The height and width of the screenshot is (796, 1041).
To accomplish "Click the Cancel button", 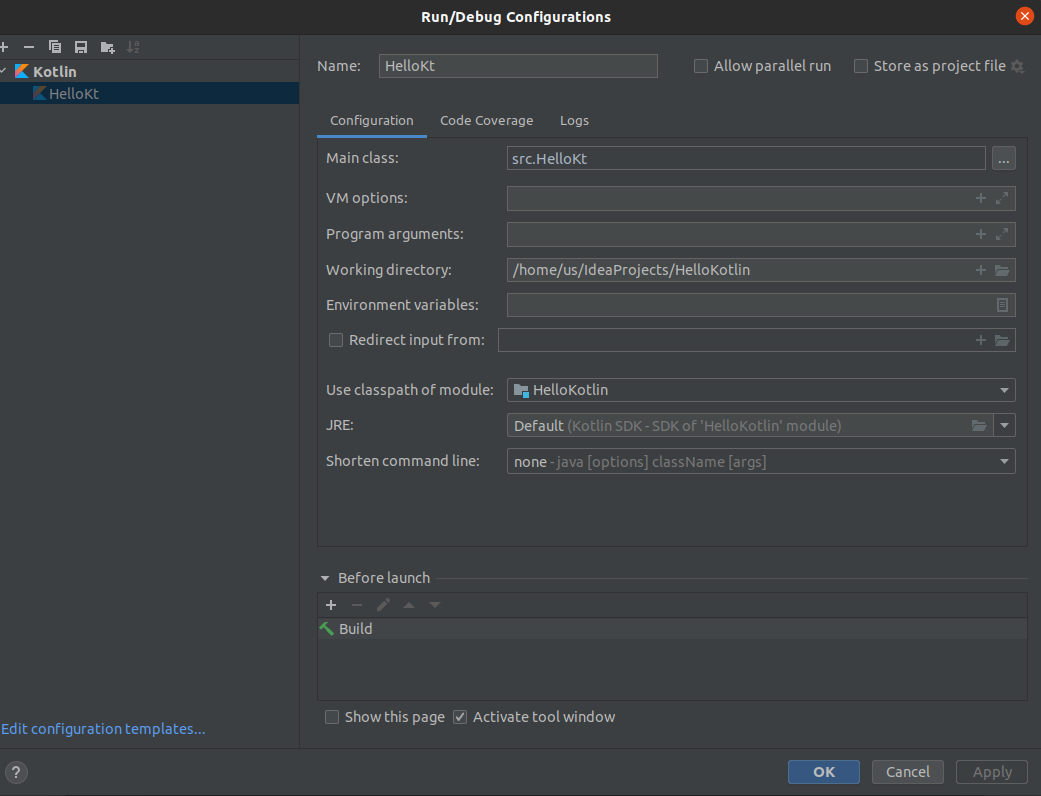I will coord(908,772).
